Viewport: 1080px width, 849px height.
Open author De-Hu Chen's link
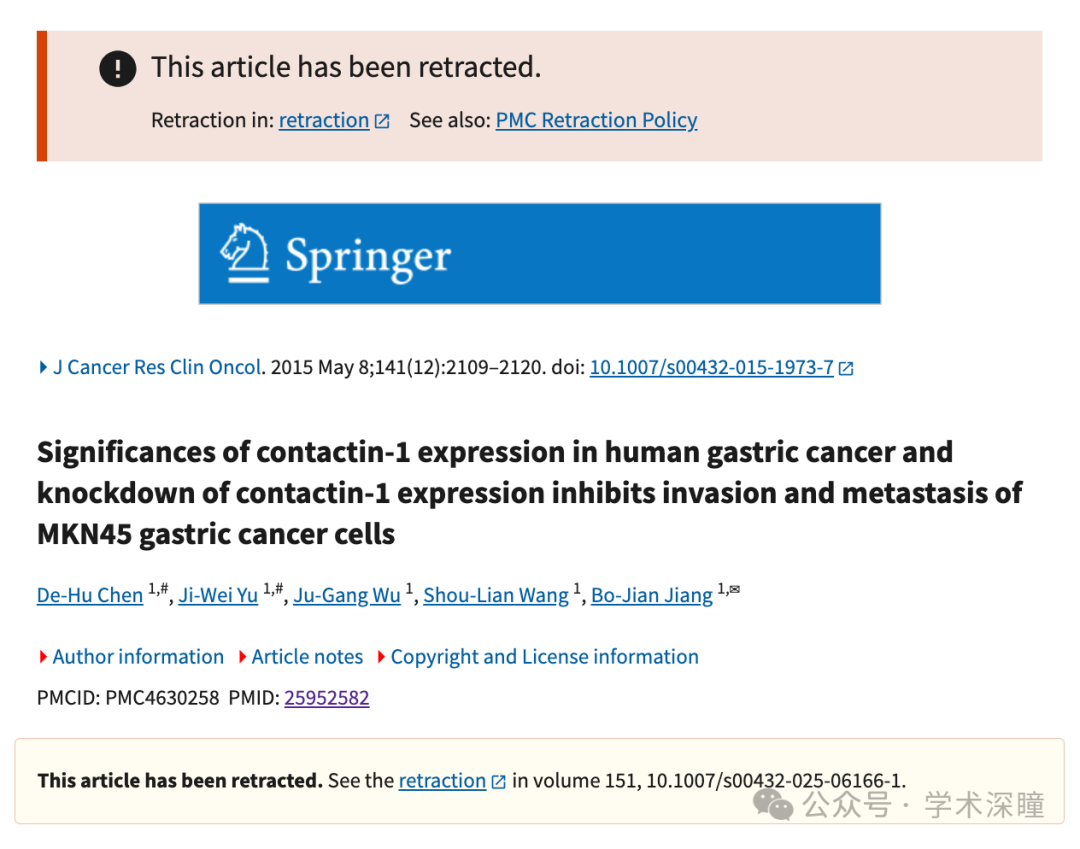pos(90,595)
